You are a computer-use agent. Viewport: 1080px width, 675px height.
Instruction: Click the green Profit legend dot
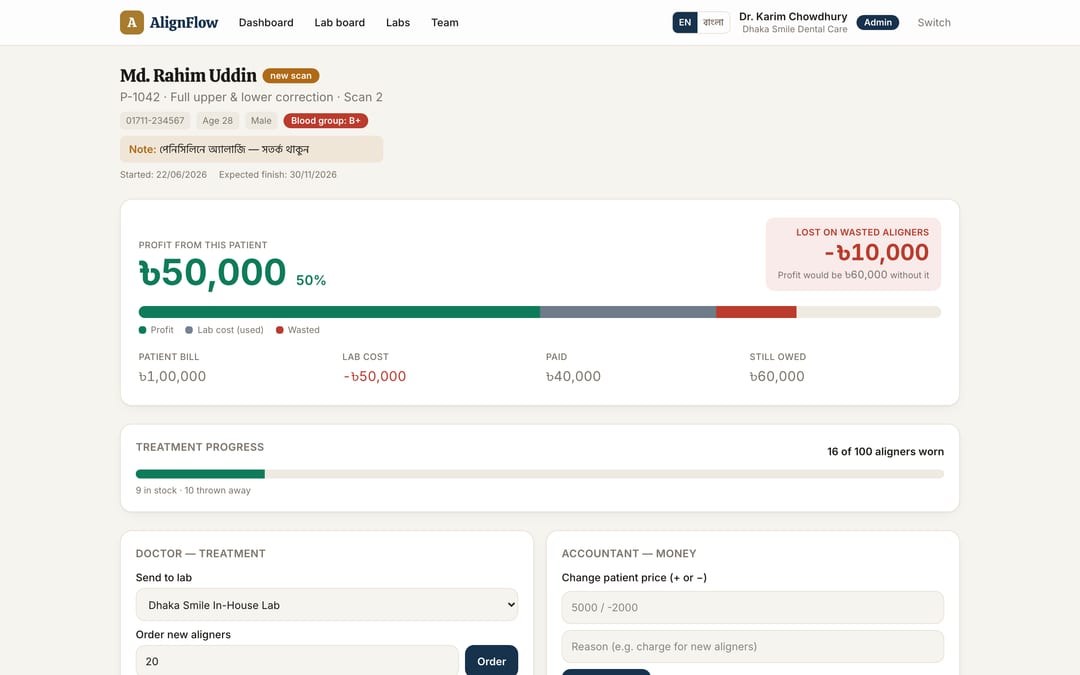click(x=143, y=330)
